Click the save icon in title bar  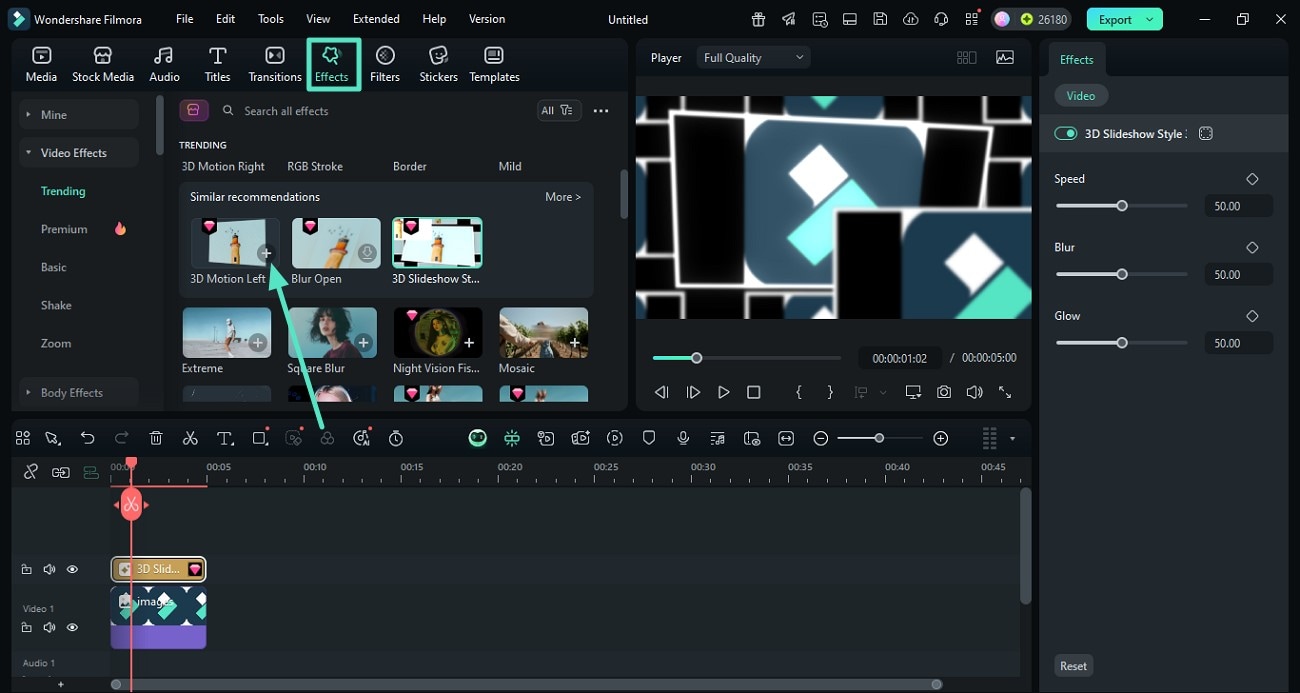point(880,19)
